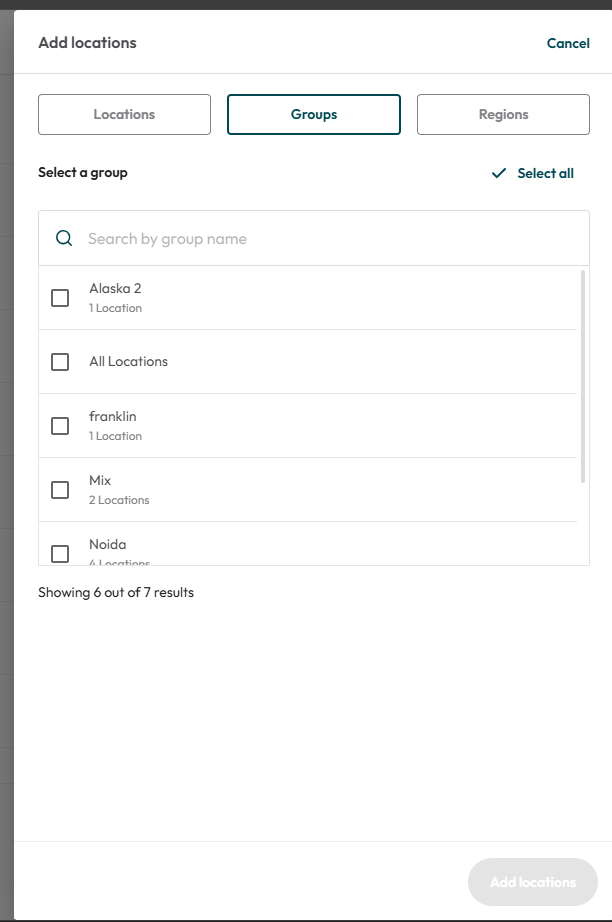The width and height of the screenshot is (612, 922).
Task: Click the All Locations row label
Action: 129,362
